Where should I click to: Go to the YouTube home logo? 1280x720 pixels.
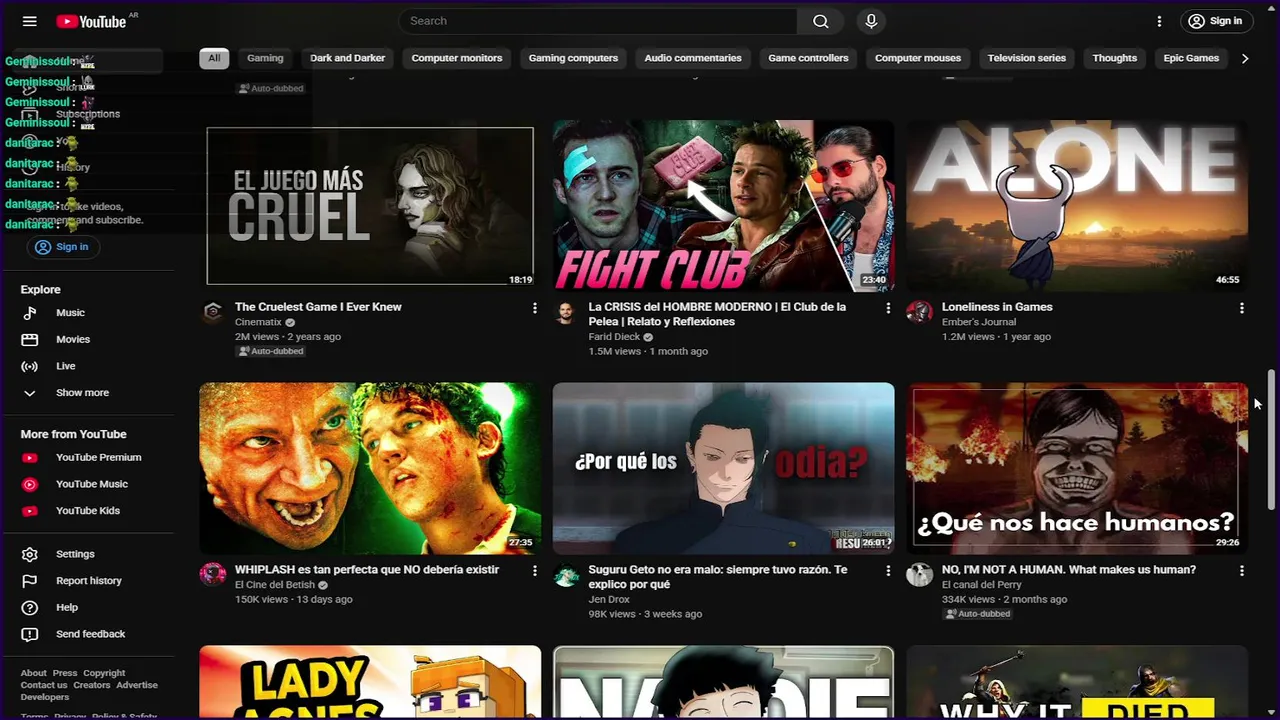(92, 21)
